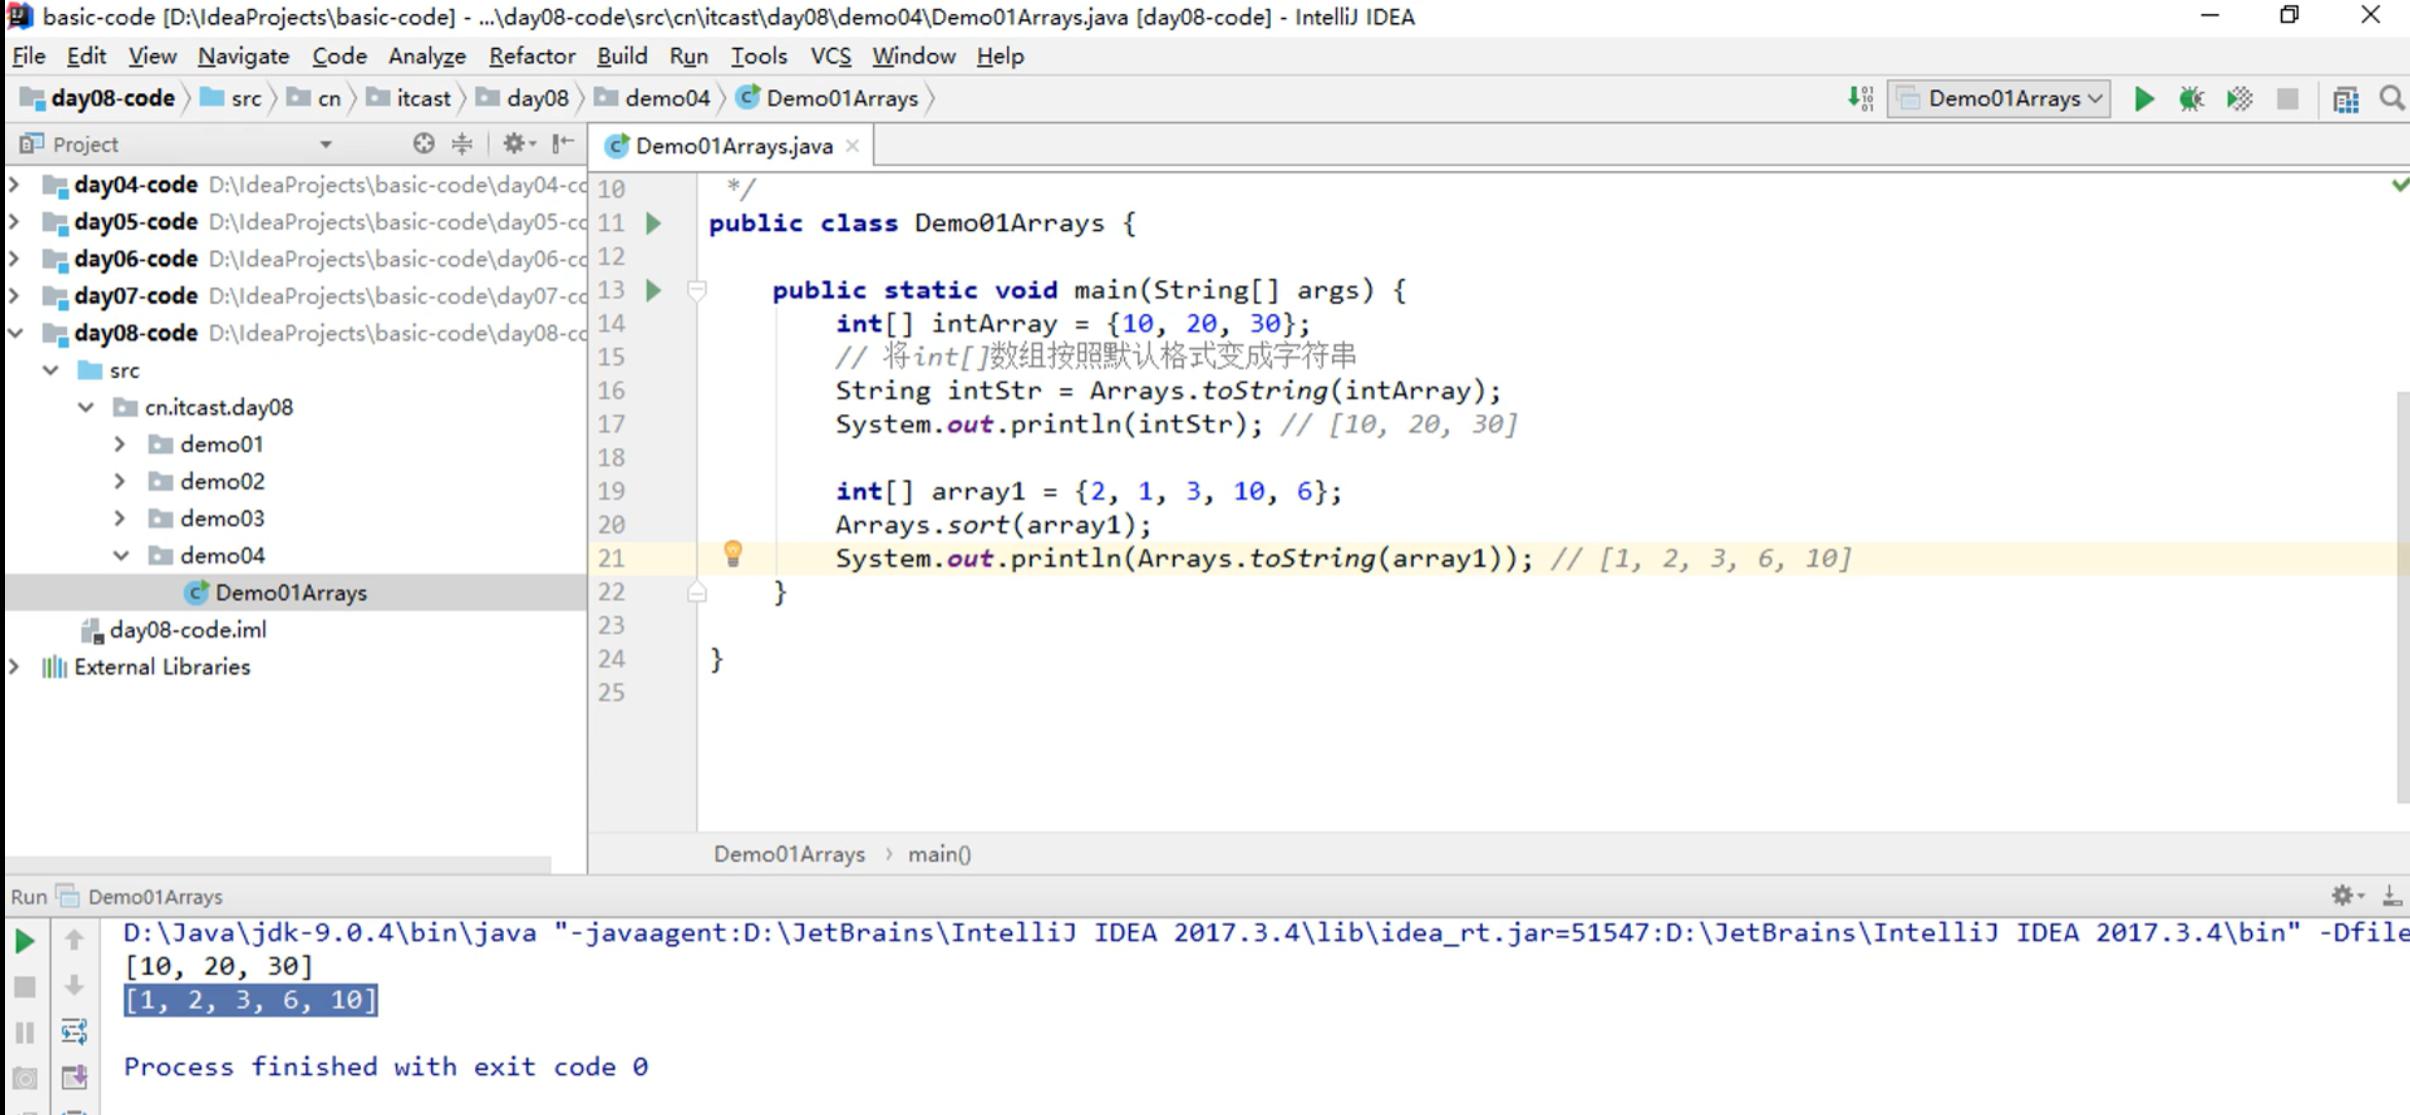Open the Demo01Arrays run configuration dropdown
The width and height of the screenshot is (2410, 1115).
click(x=1999, y=98)
